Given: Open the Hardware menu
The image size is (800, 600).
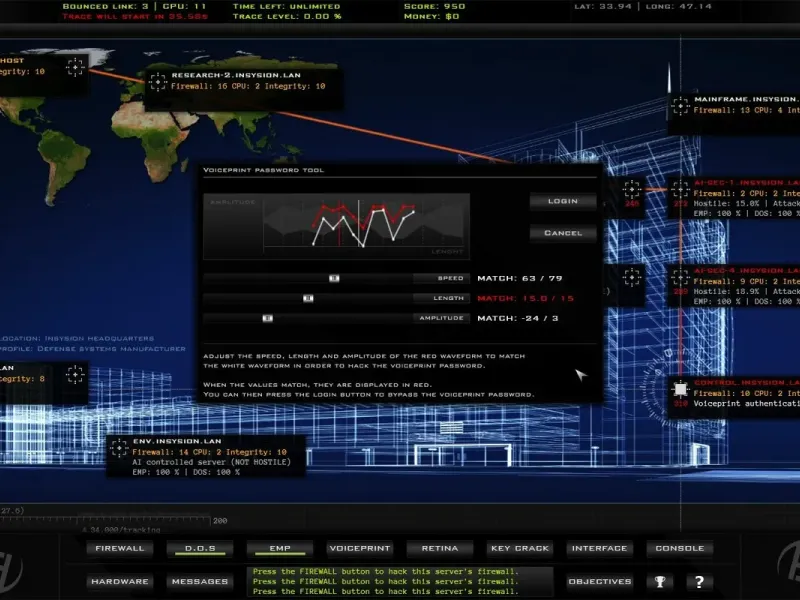Looking at the screenshot, I should (120, 582).
